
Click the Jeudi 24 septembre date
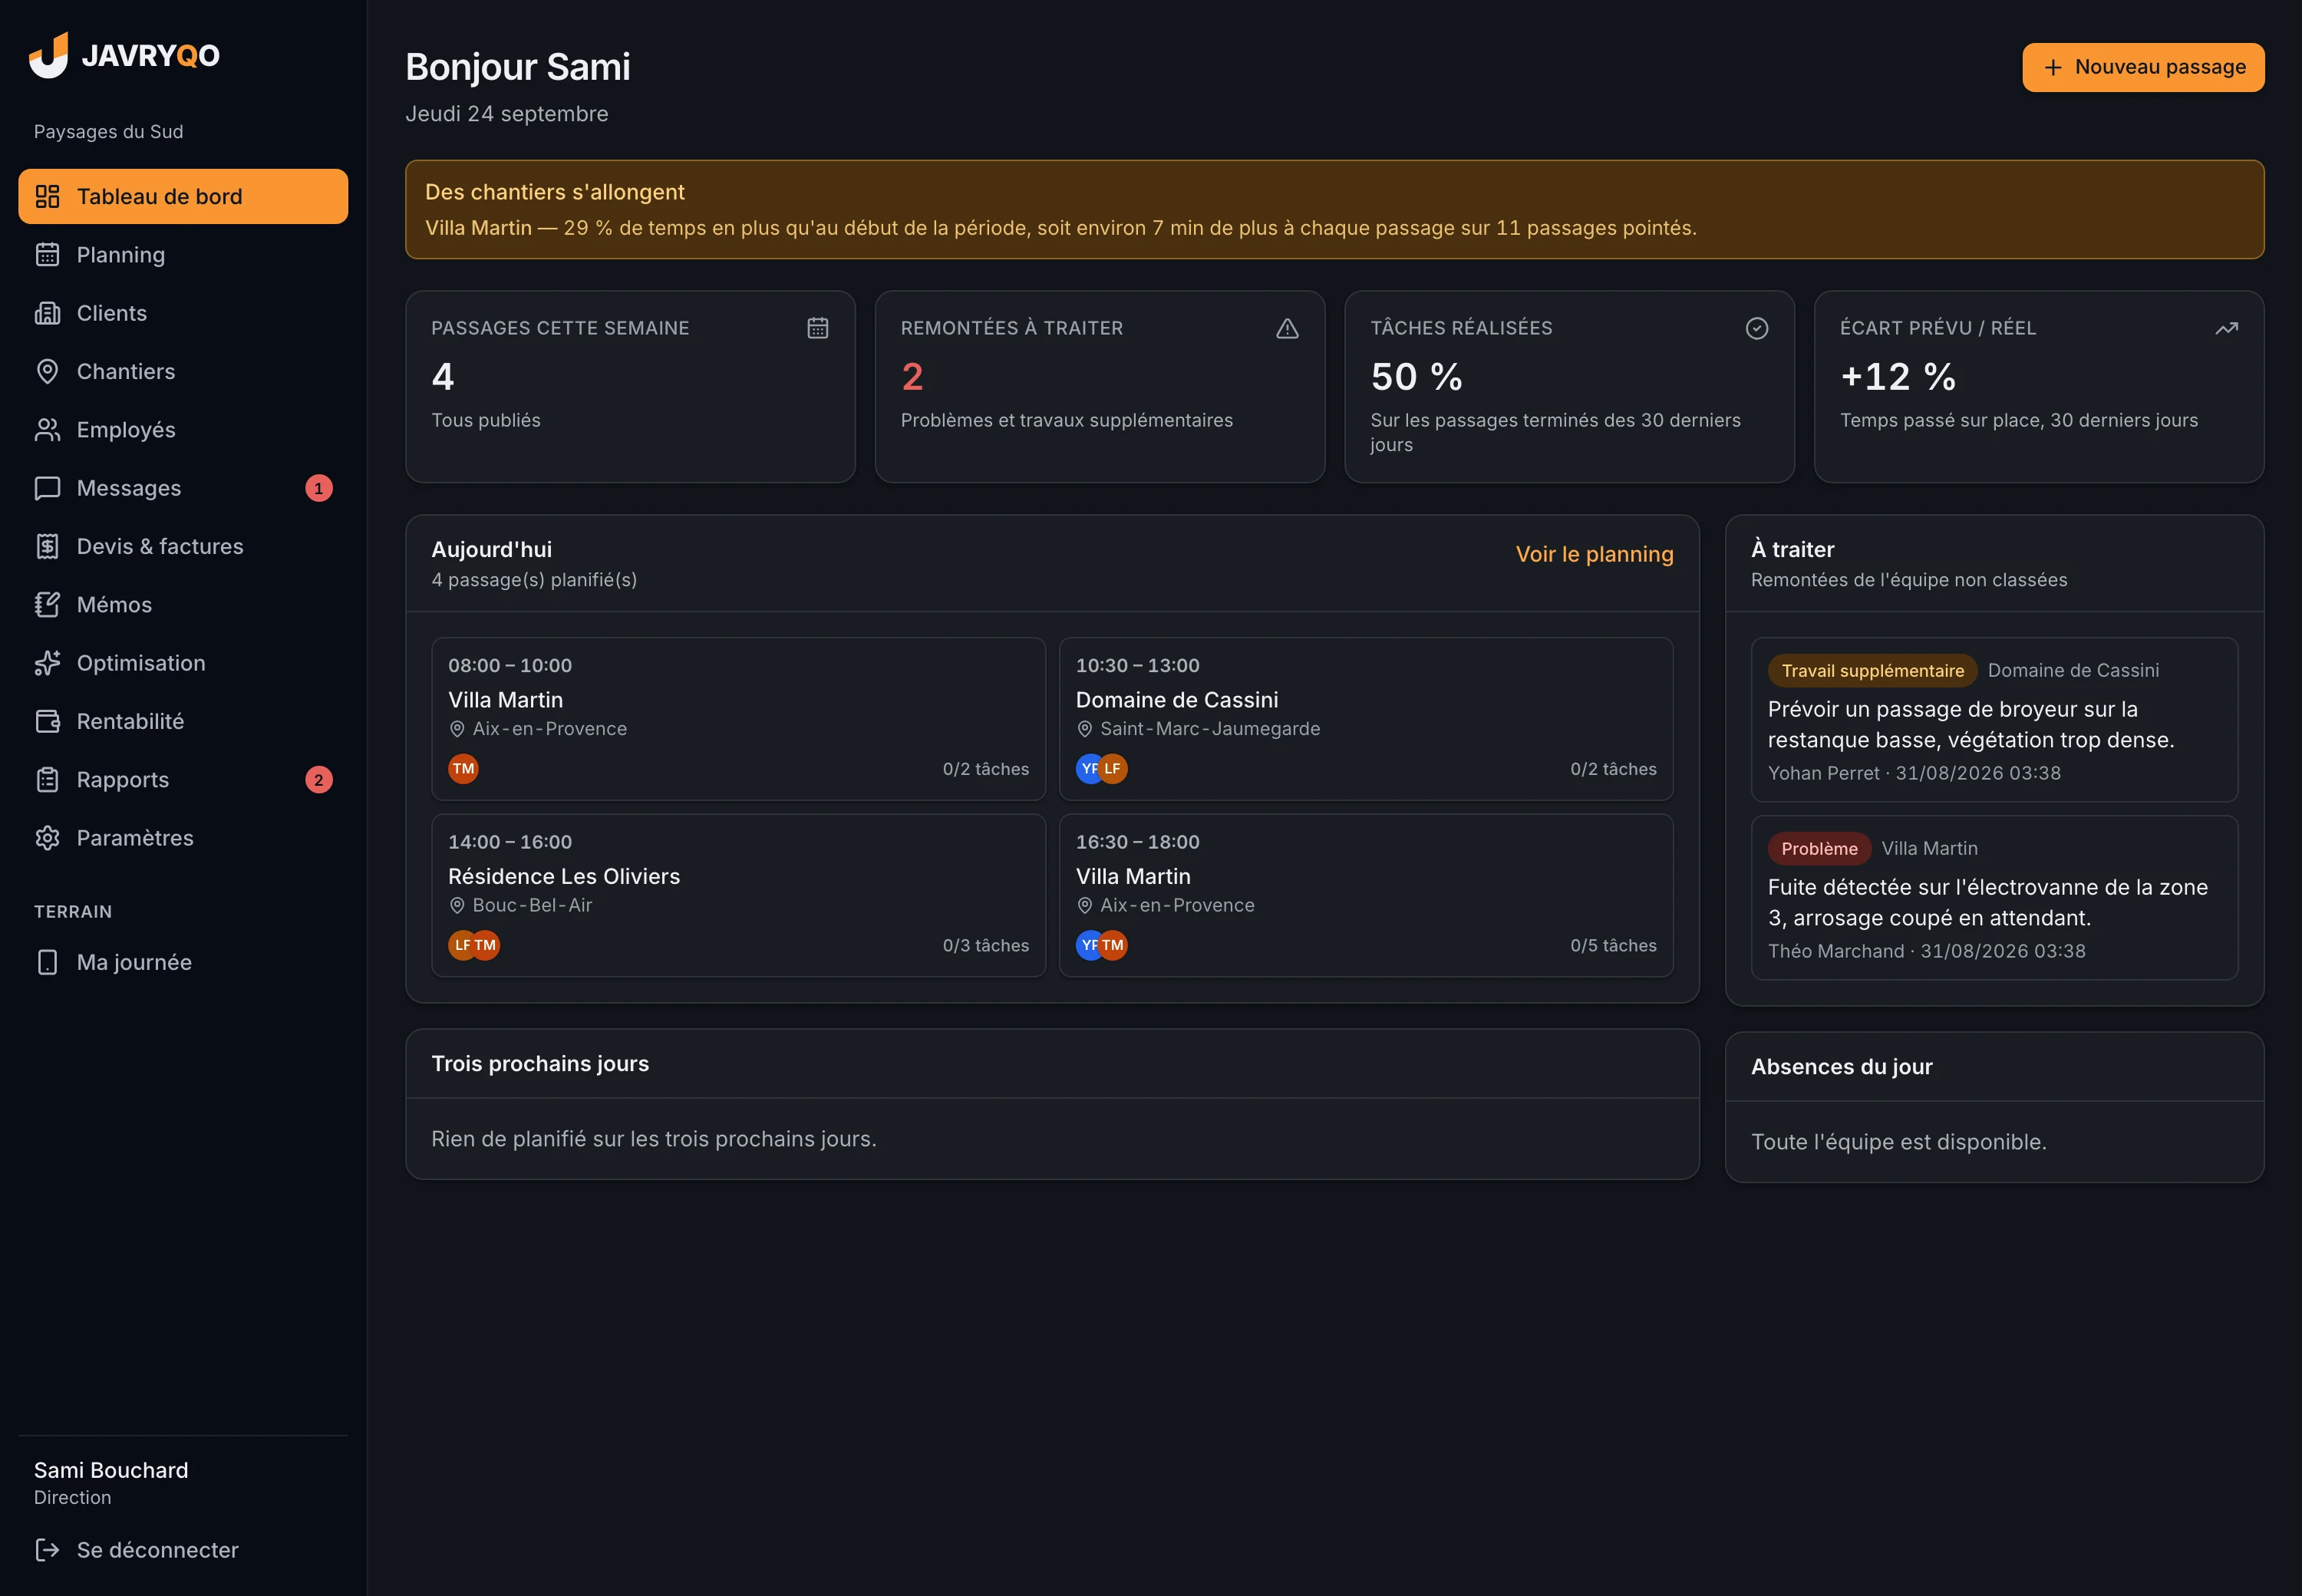[506, 113]
